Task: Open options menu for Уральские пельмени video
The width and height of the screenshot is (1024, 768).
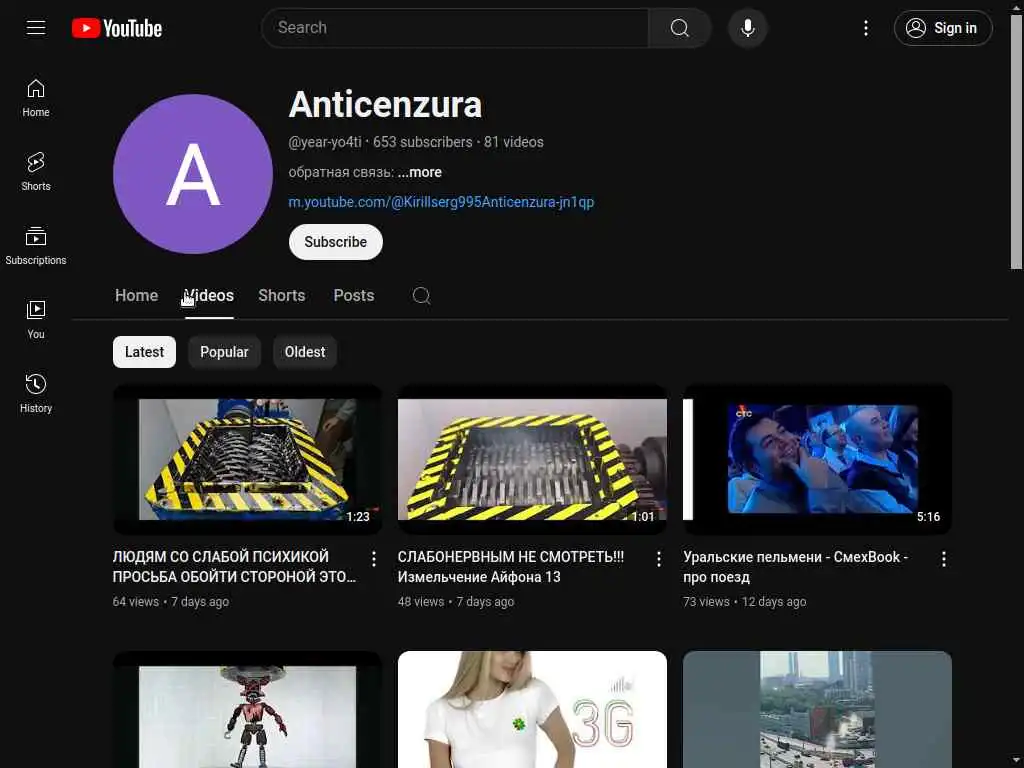Action: coord(944,559)
